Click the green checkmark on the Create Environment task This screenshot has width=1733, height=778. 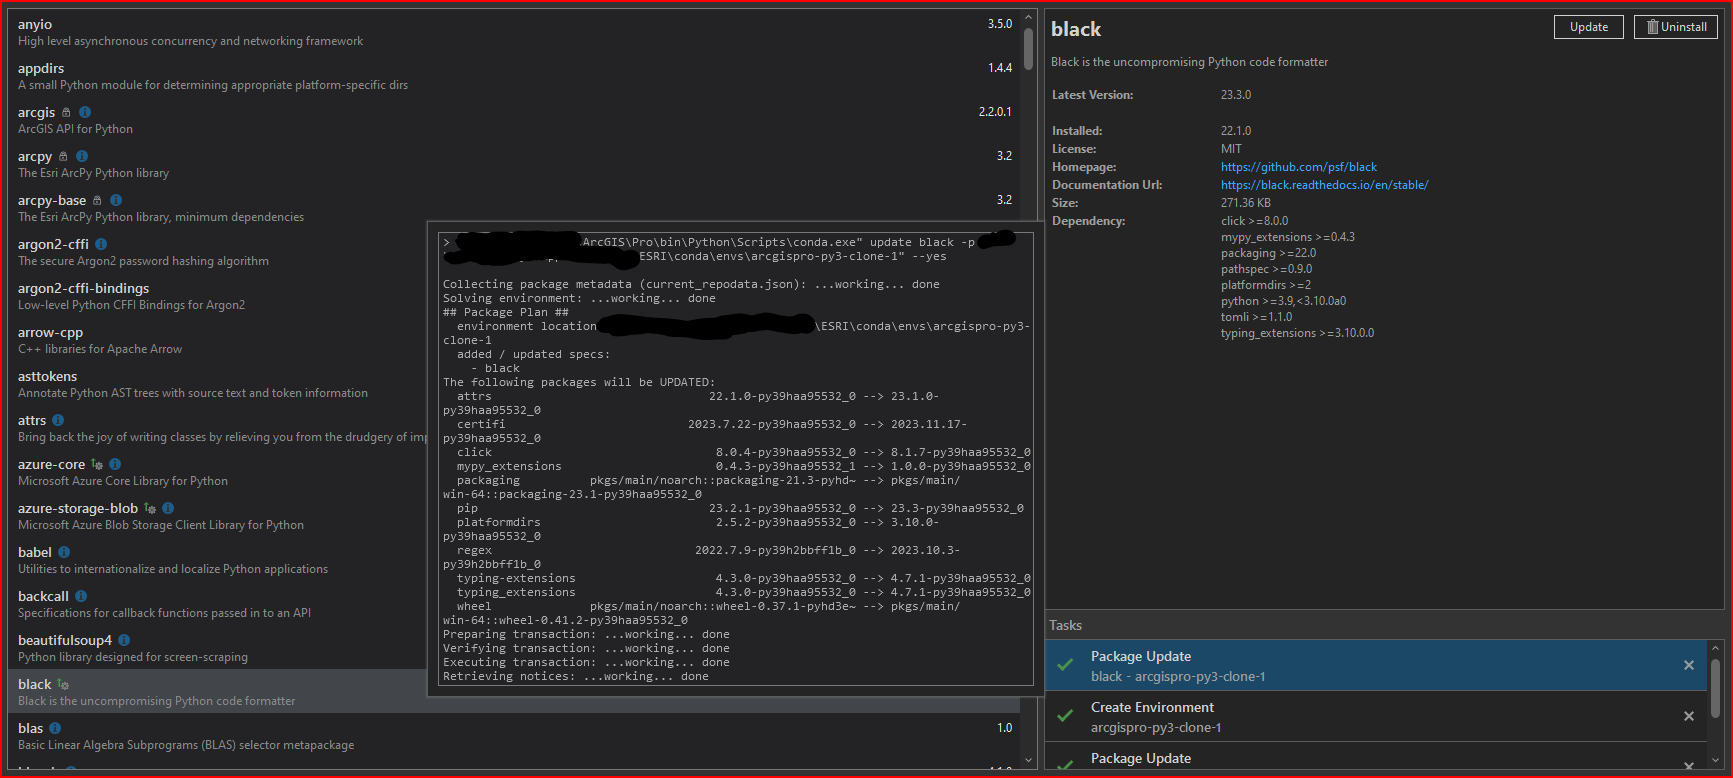pyautogui.click(x=1066, y=715)
